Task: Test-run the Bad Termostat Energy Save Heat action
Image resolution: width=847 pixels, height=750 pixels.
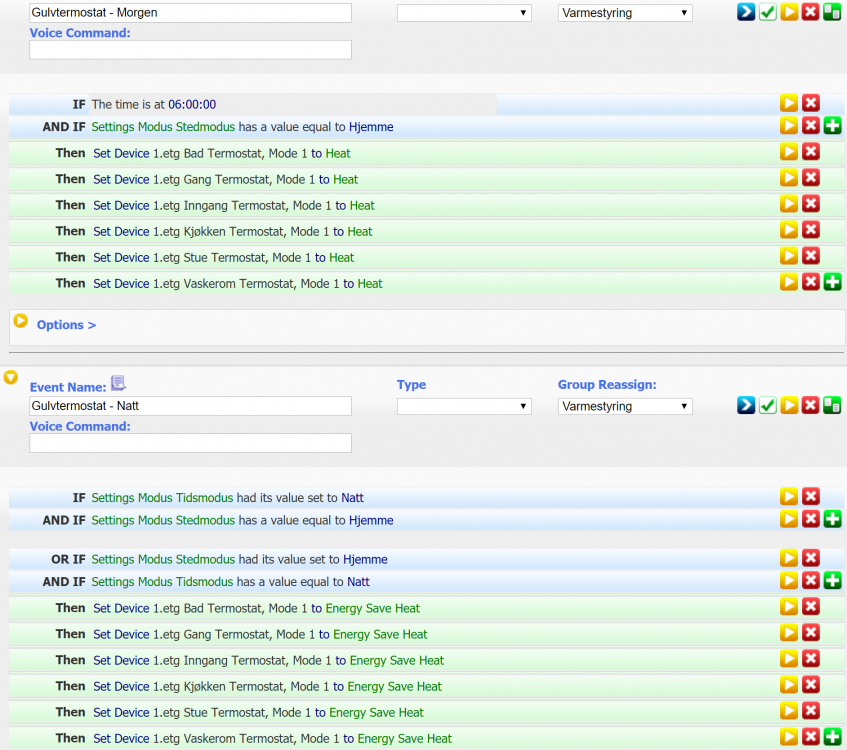Action: tap(789, 607)
